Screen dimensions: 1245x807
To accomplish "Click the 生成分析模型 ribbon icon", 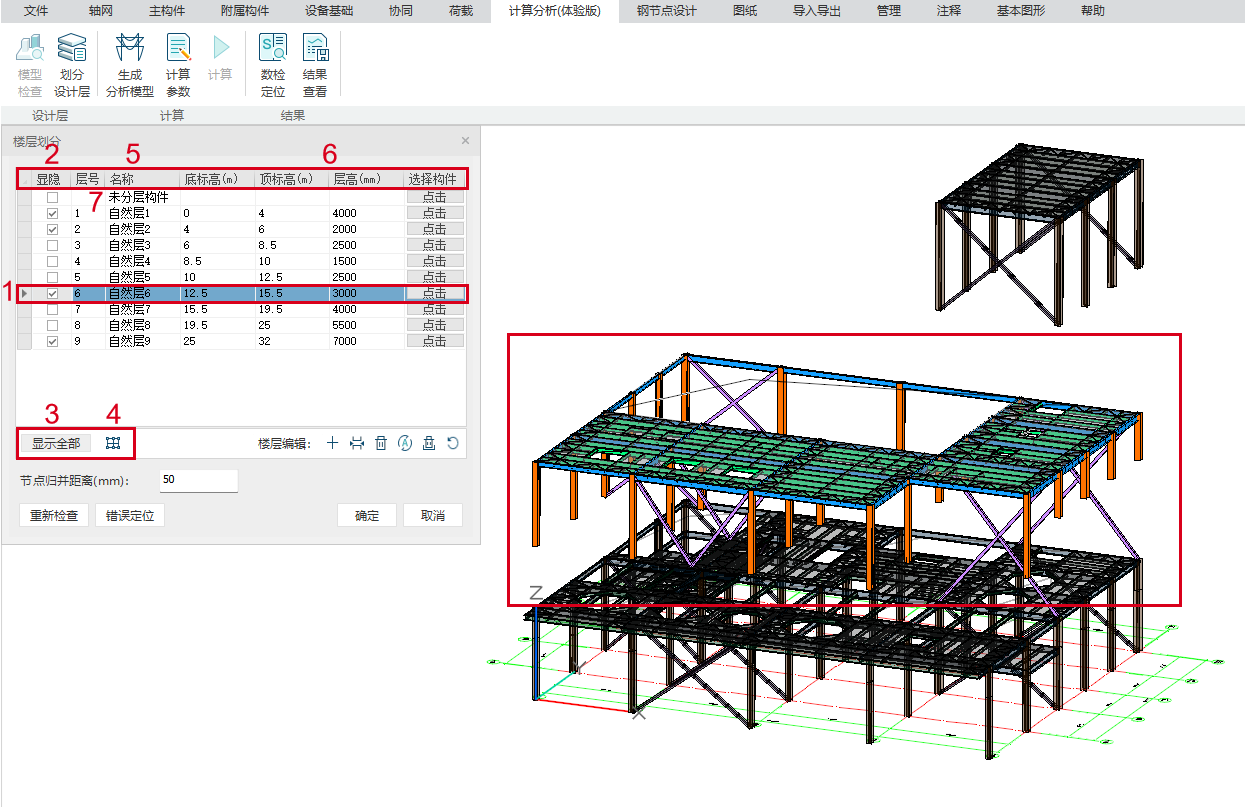I will (x=130, y=67).
